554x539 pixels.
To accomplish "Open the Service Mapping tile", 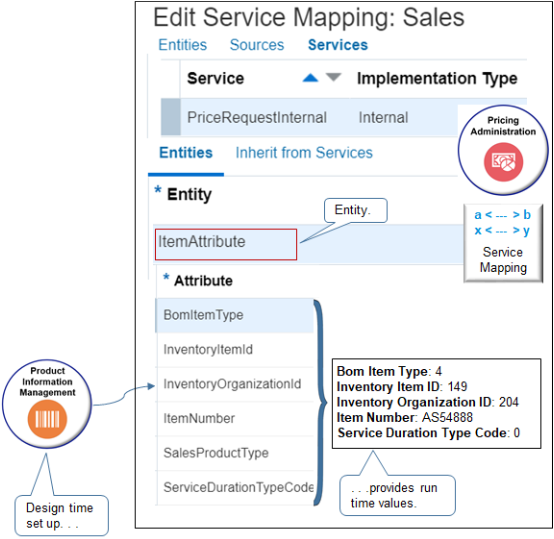I will 503,243.
